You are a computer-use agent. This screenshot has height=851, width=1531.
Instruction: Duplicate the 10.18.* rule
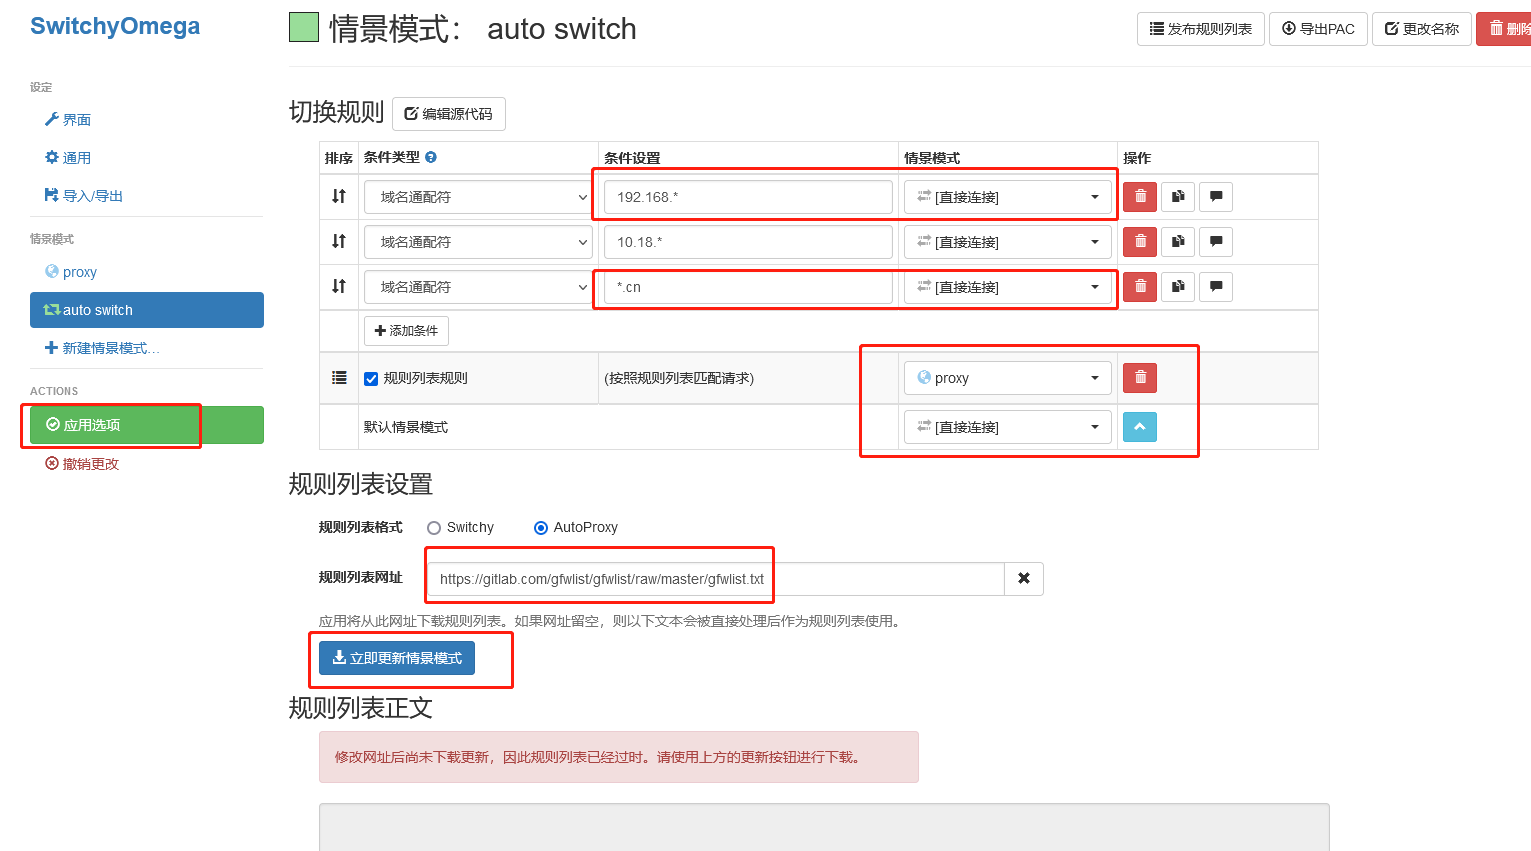(1178, 242)
